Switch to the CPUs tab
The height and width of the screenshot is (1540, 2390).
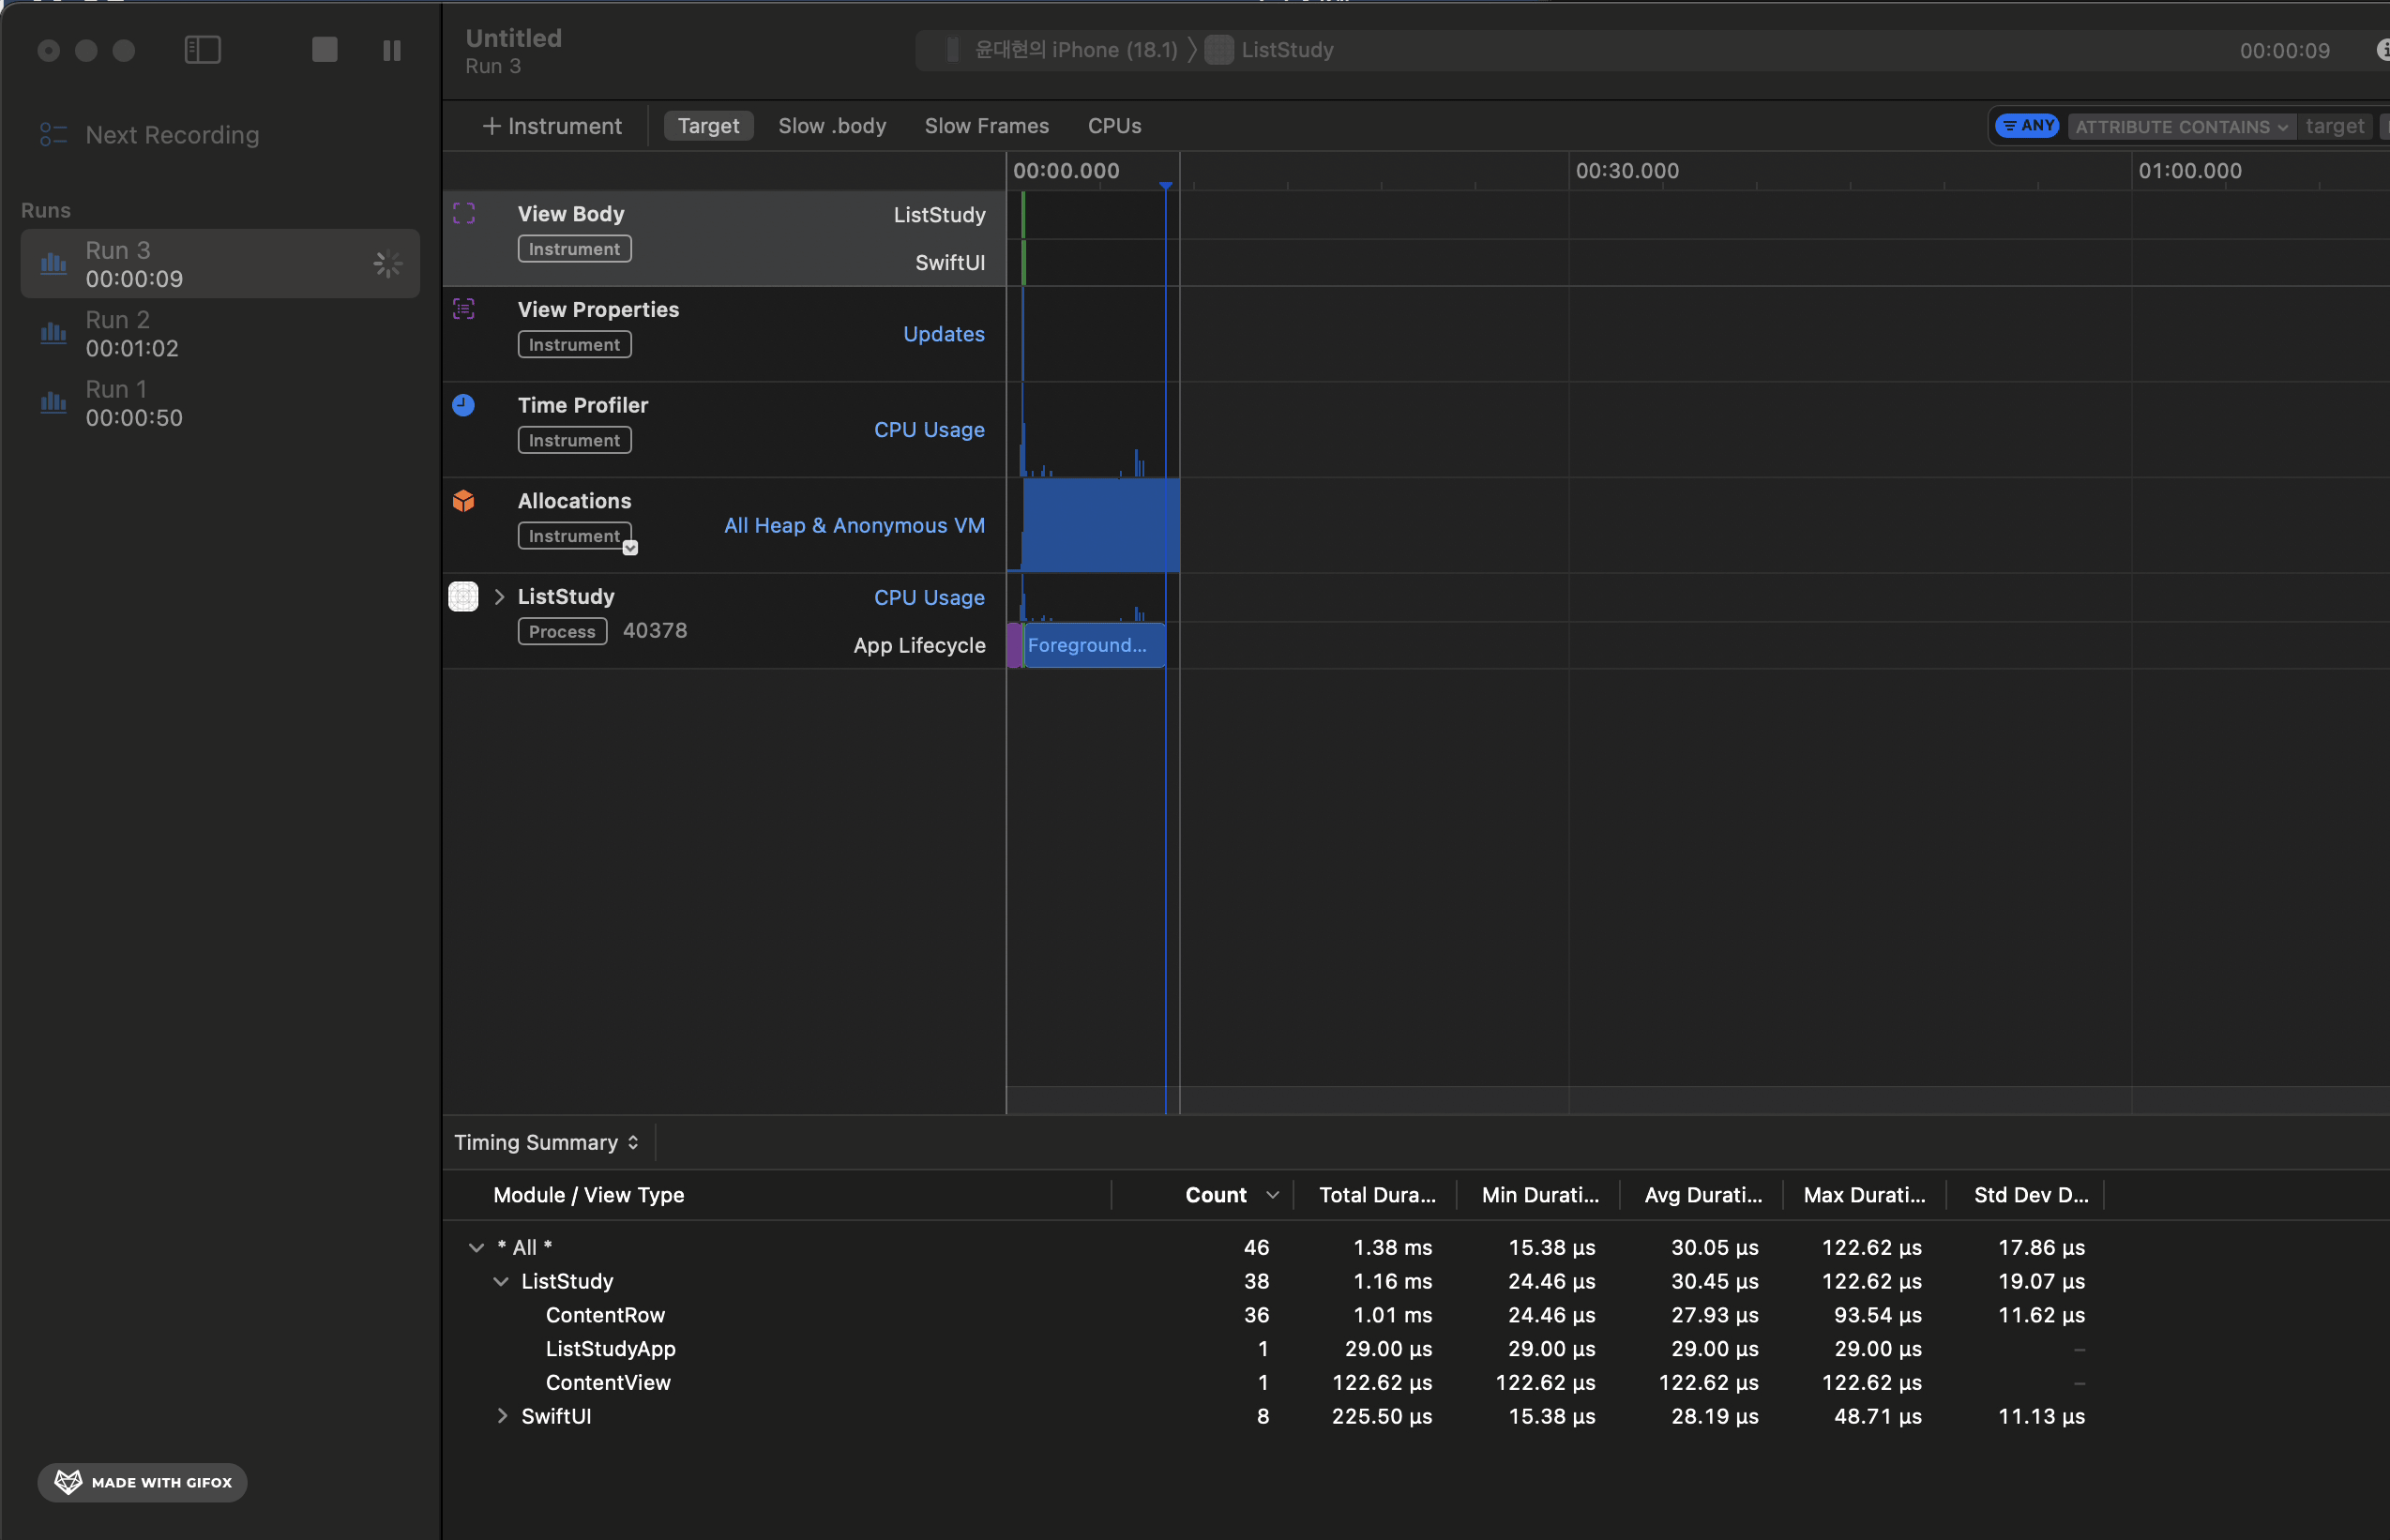tap(1115, 126)
